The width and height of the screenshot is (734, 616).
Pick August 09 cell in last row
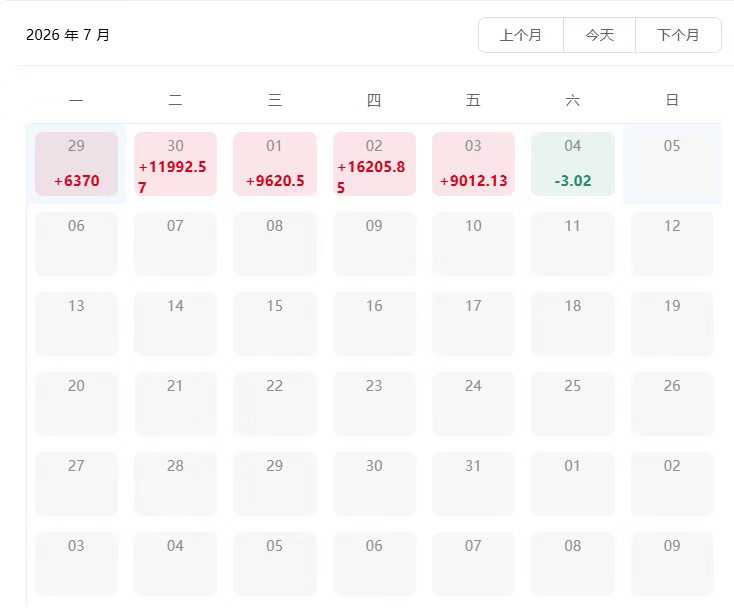(672, 564)
